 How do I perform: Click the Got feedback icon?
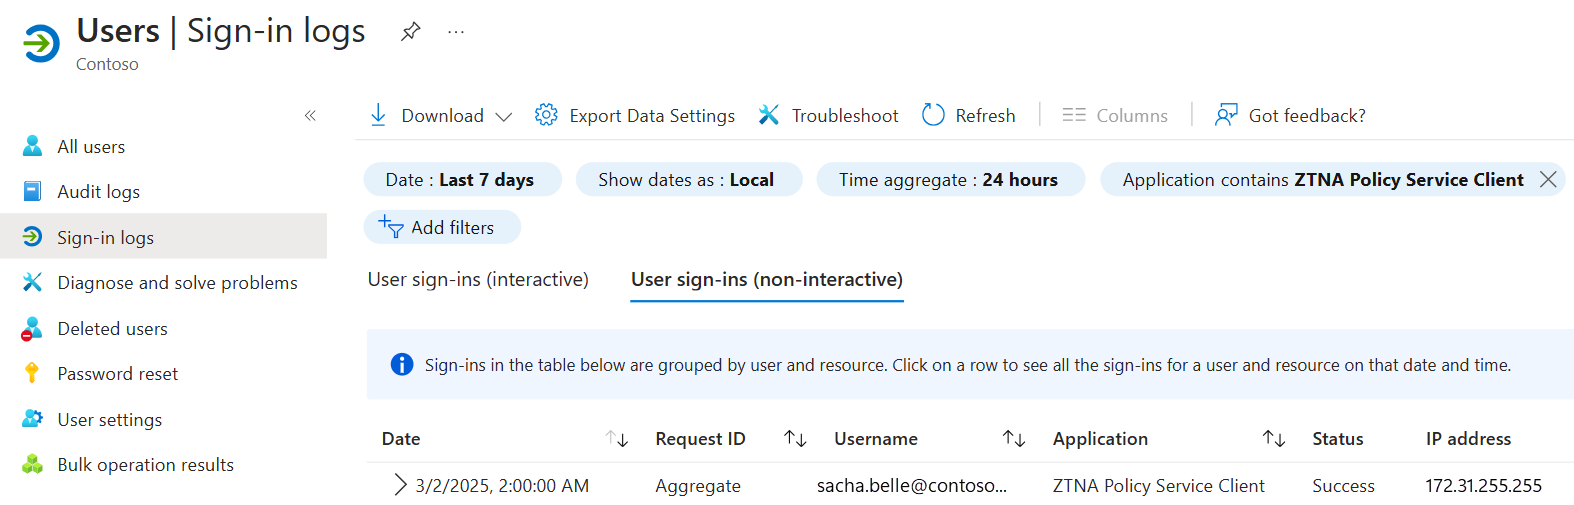(x=1226, y=115)
